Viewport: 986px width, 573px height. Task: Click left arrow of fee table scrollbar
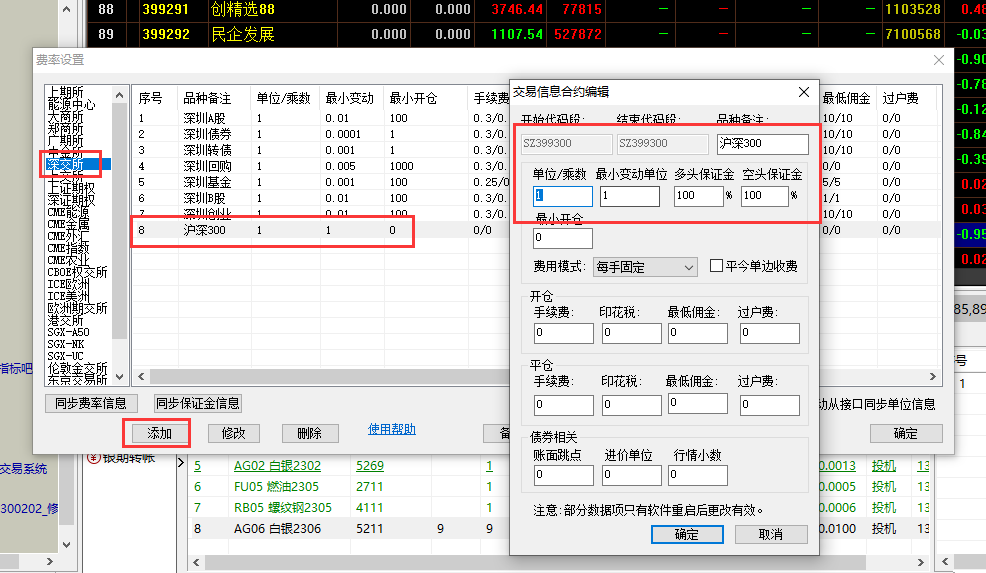(x=139, y=377)
